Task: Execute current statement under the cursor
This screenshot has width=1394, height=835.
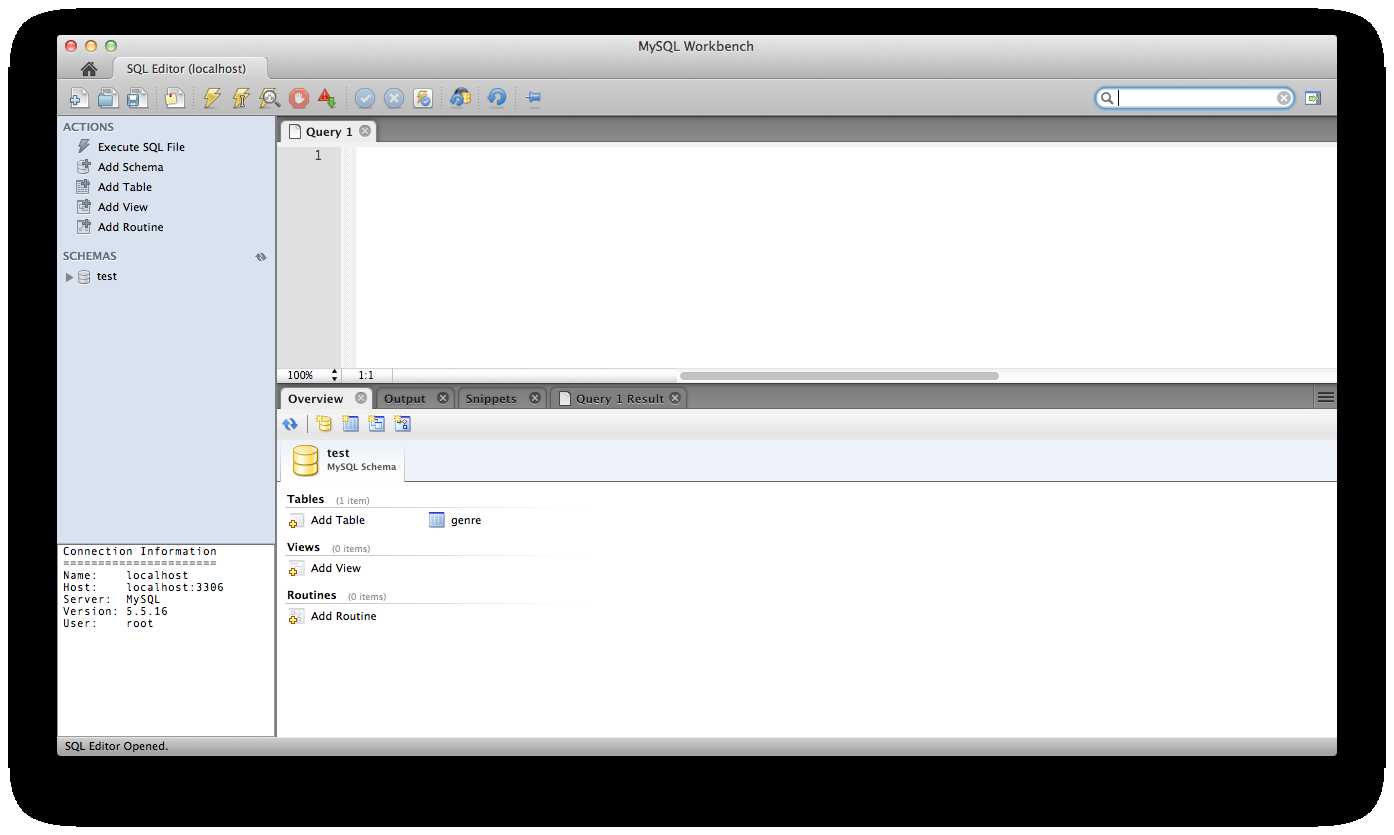Action: (240, 98)
